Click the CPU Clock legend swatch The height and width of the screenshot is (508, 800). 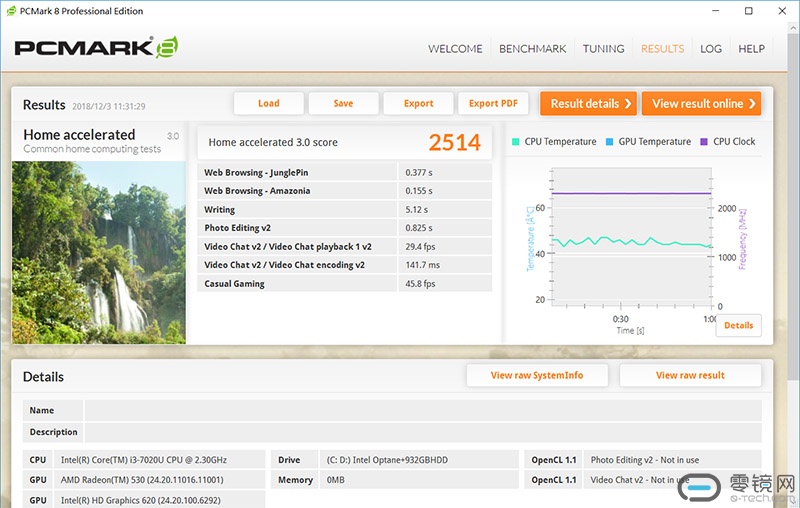click(x=704, y=142)
